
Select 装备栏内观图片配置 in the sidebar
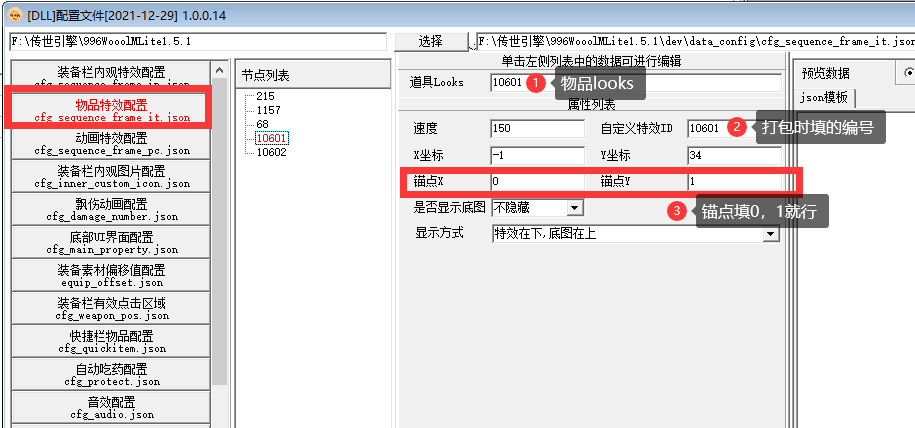coord(112,178)
